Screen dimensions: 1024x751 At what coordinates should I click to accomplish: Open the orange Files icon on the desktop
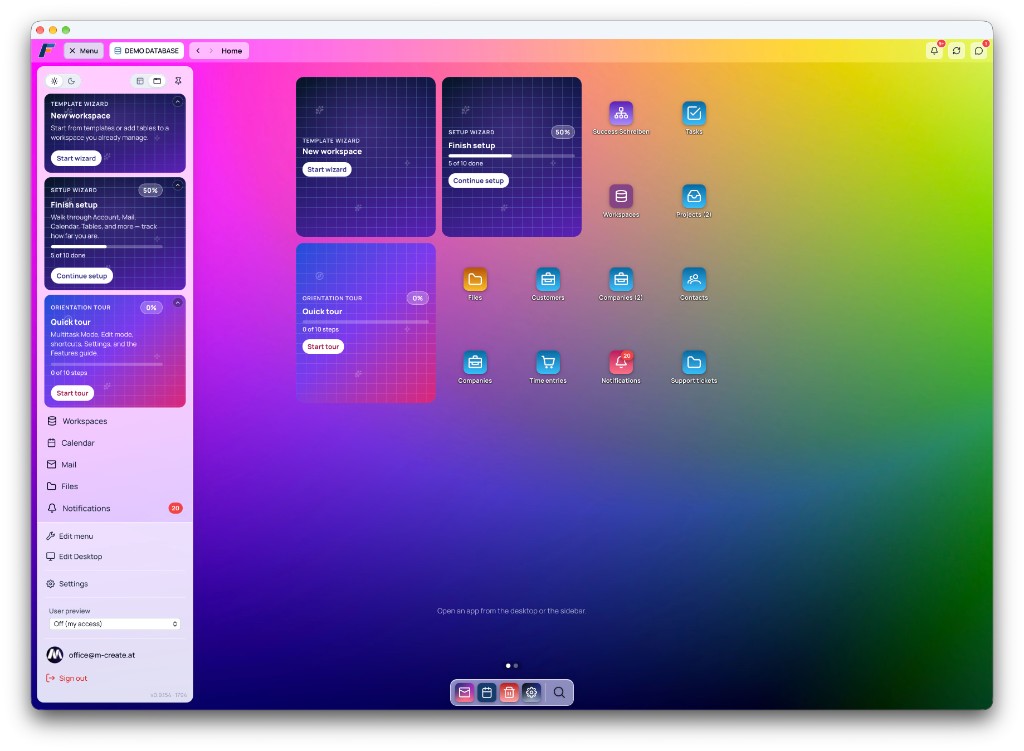click(475, 280)
